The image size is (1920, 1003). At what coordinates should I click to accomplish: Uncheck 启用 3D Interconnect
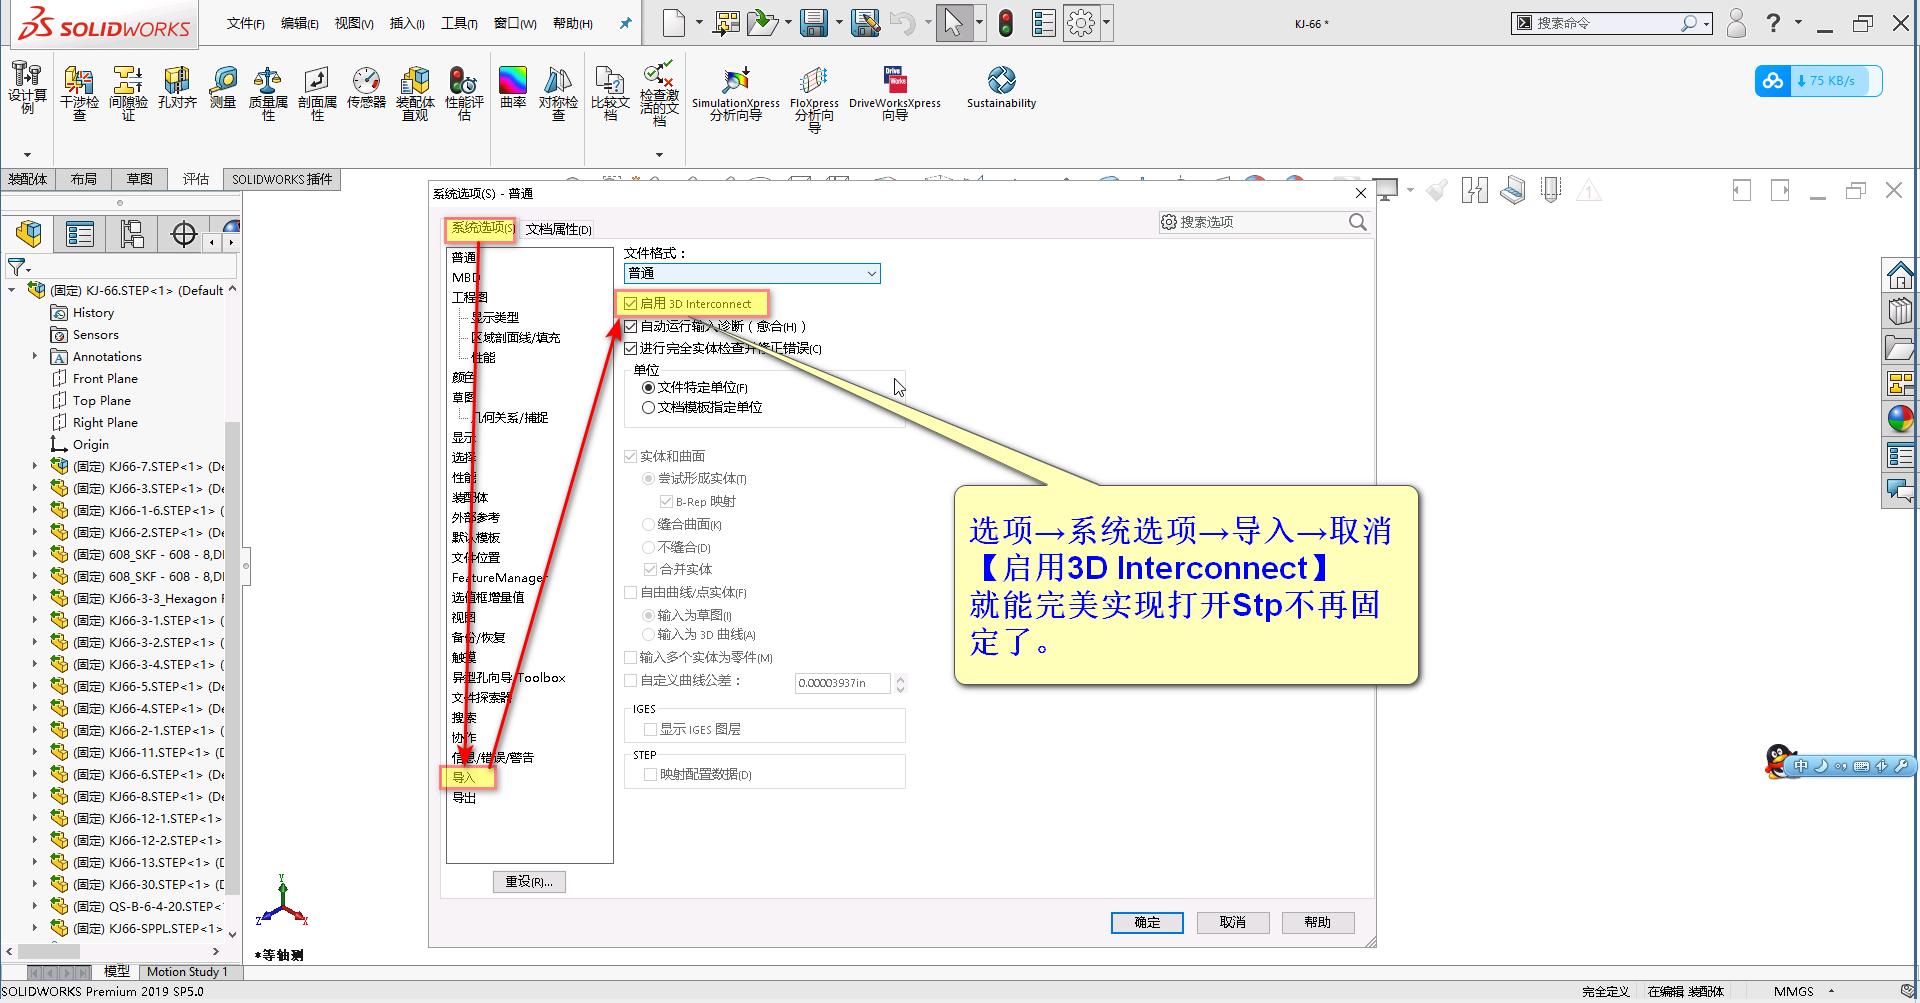pos(630,303)
